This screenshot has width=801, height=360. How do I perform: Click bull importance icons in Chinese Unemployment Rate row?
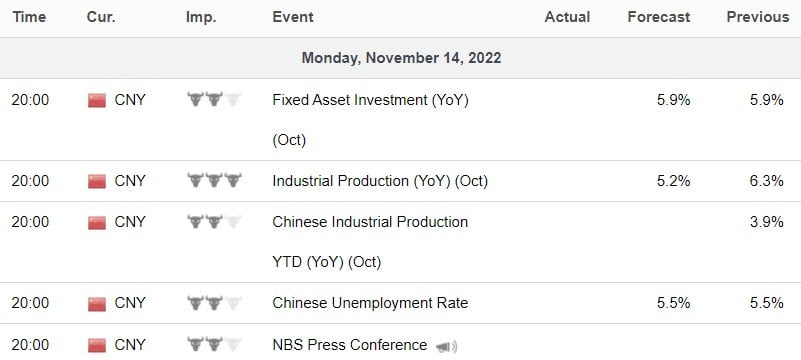(x=214, y=303)
